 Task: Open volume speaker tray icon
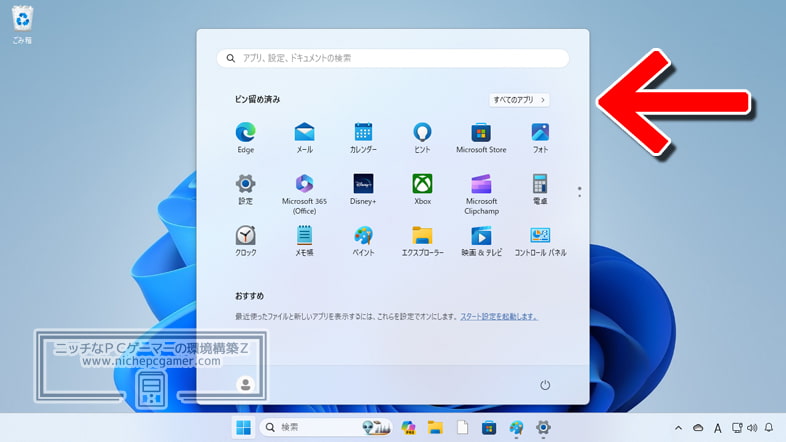click(752, 428)
